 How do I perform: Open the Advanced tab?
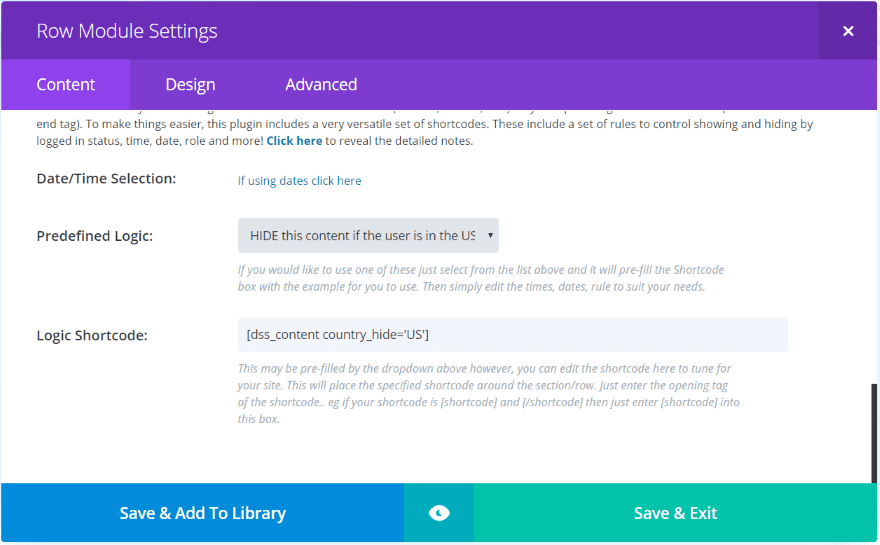coord(321,85)
